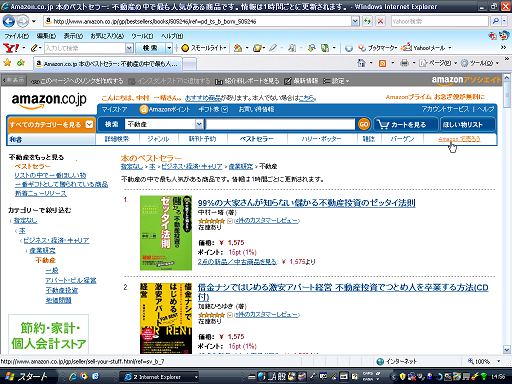
Task: Click このページへのリンクを作成する link
Action: coord(77,81)
